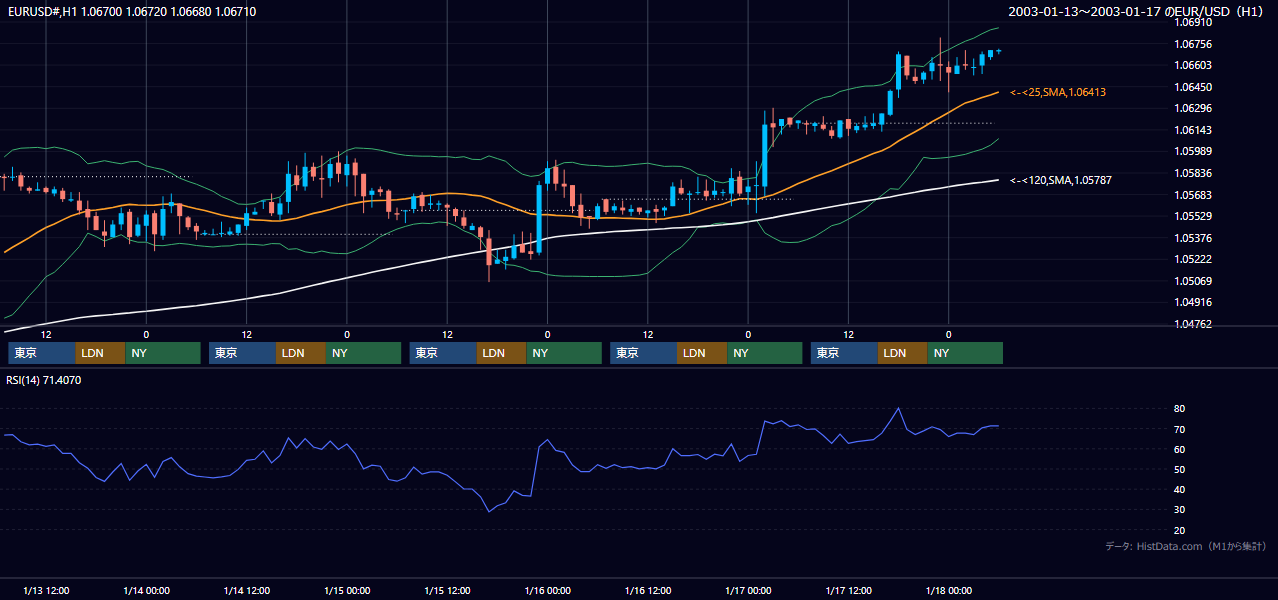
Task: Select price level 1.06296 on axis
Action: [1193, 108]
